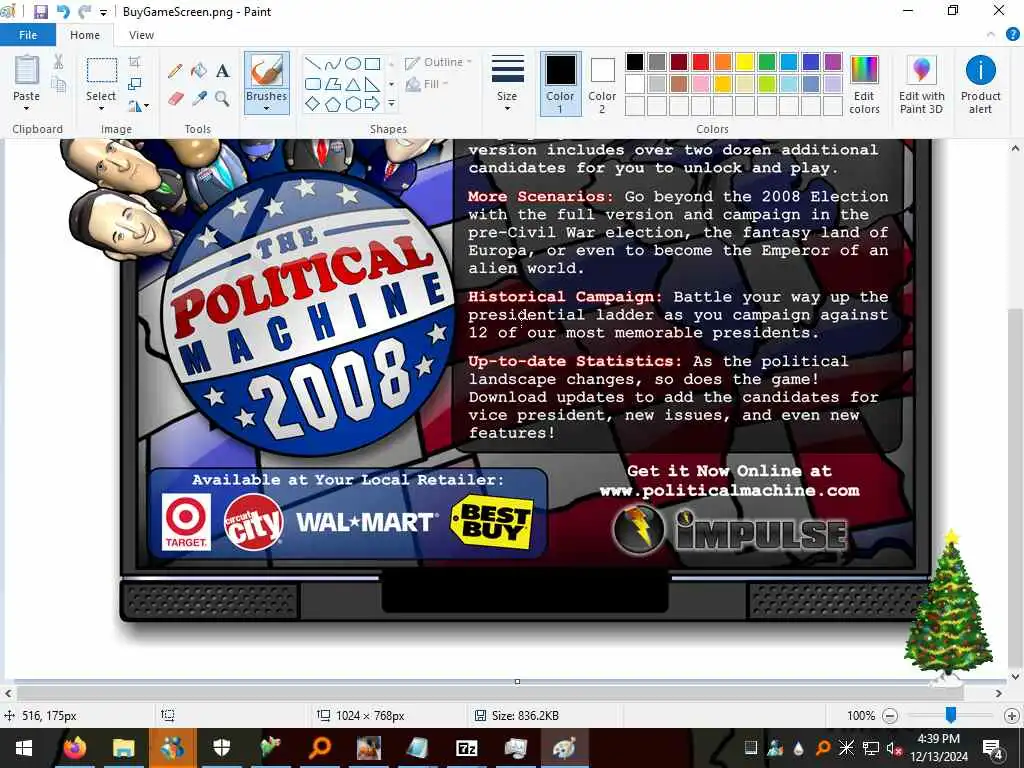Click the vertical scrollbar up arrow

[1016, 148]
